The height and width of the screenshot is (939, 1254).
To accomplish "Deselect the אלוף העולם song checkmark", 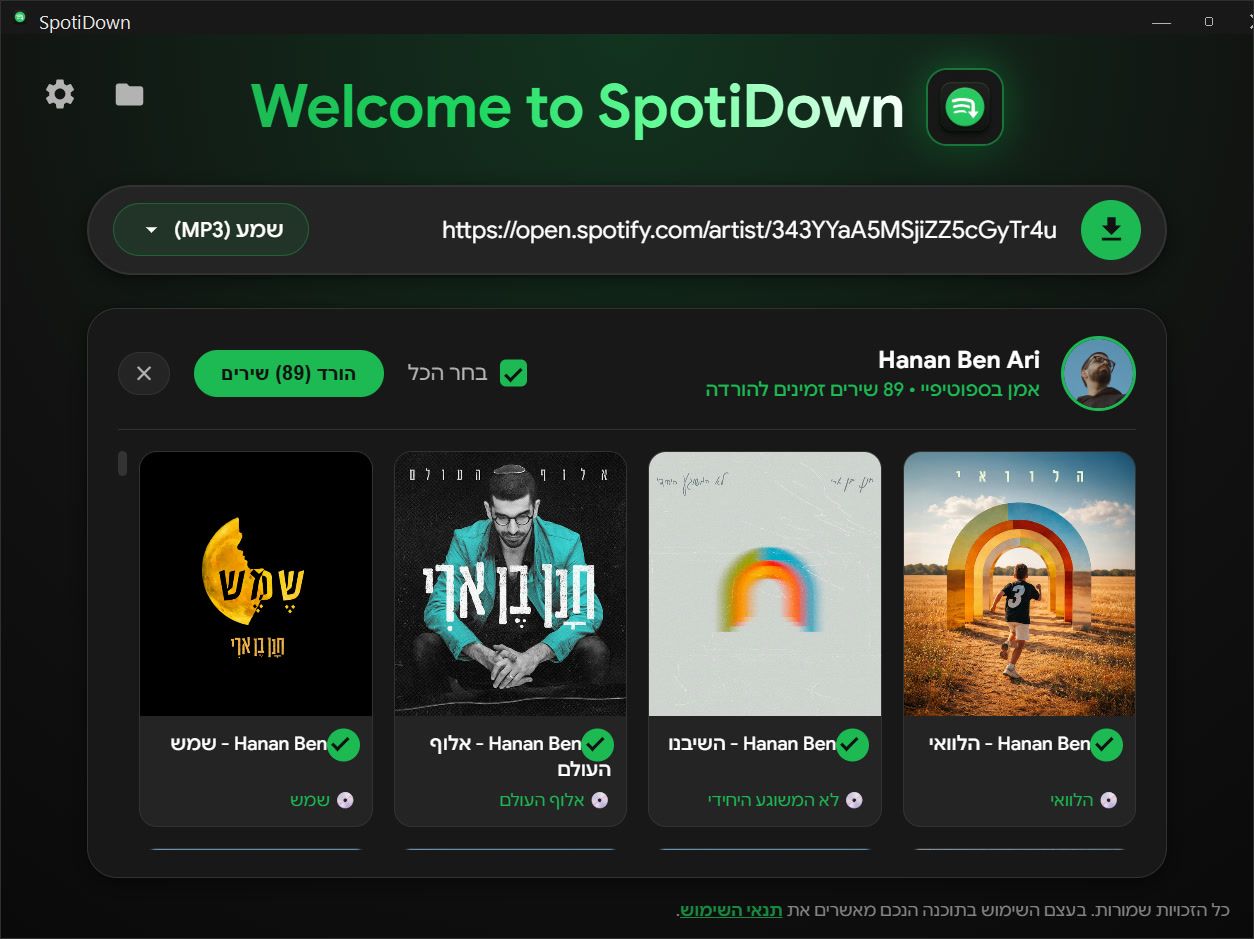I will pyautogui.click(x=597, y=744).
